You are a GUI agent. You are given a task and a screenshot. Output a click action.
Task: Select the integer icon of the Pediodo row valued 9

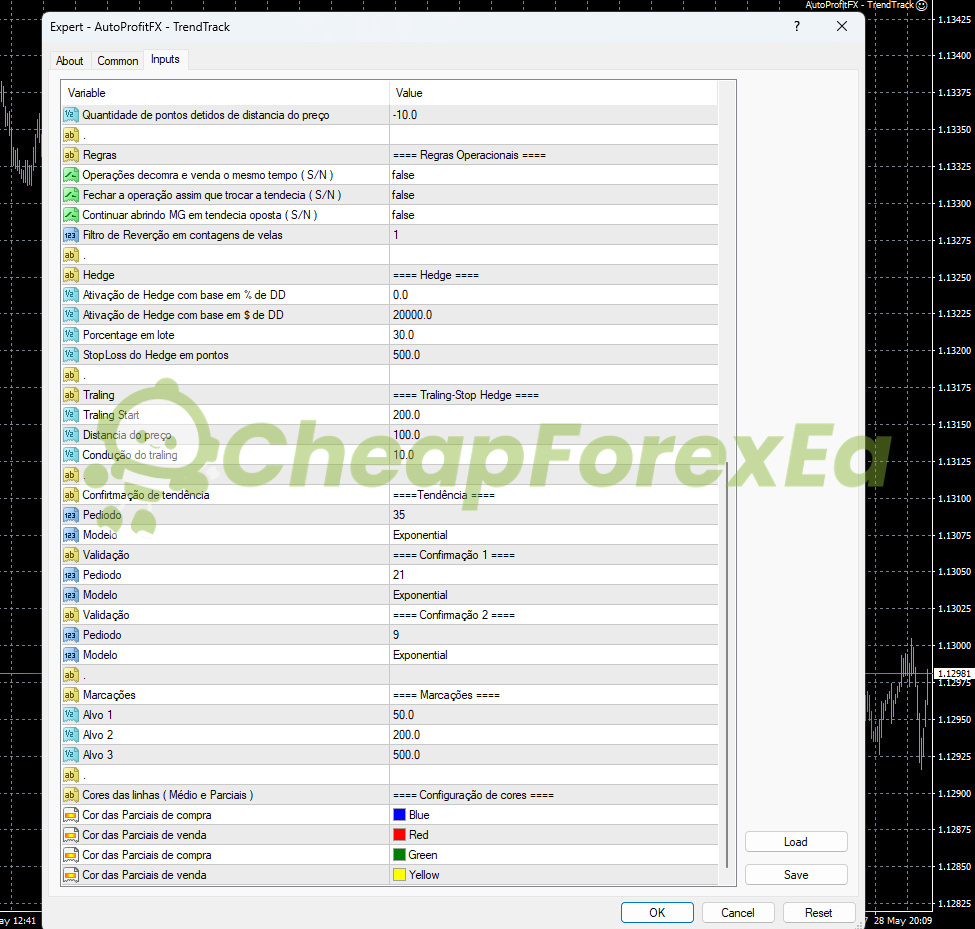71,635
